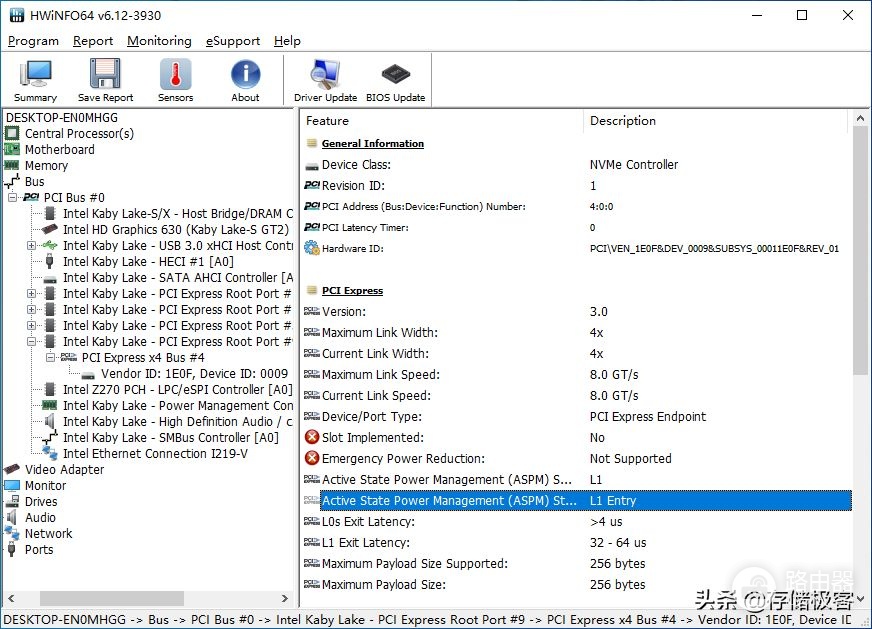Select the Maximum Link Speed row
Viewport: 872px width, 629px height.
[x=577, y=375]
